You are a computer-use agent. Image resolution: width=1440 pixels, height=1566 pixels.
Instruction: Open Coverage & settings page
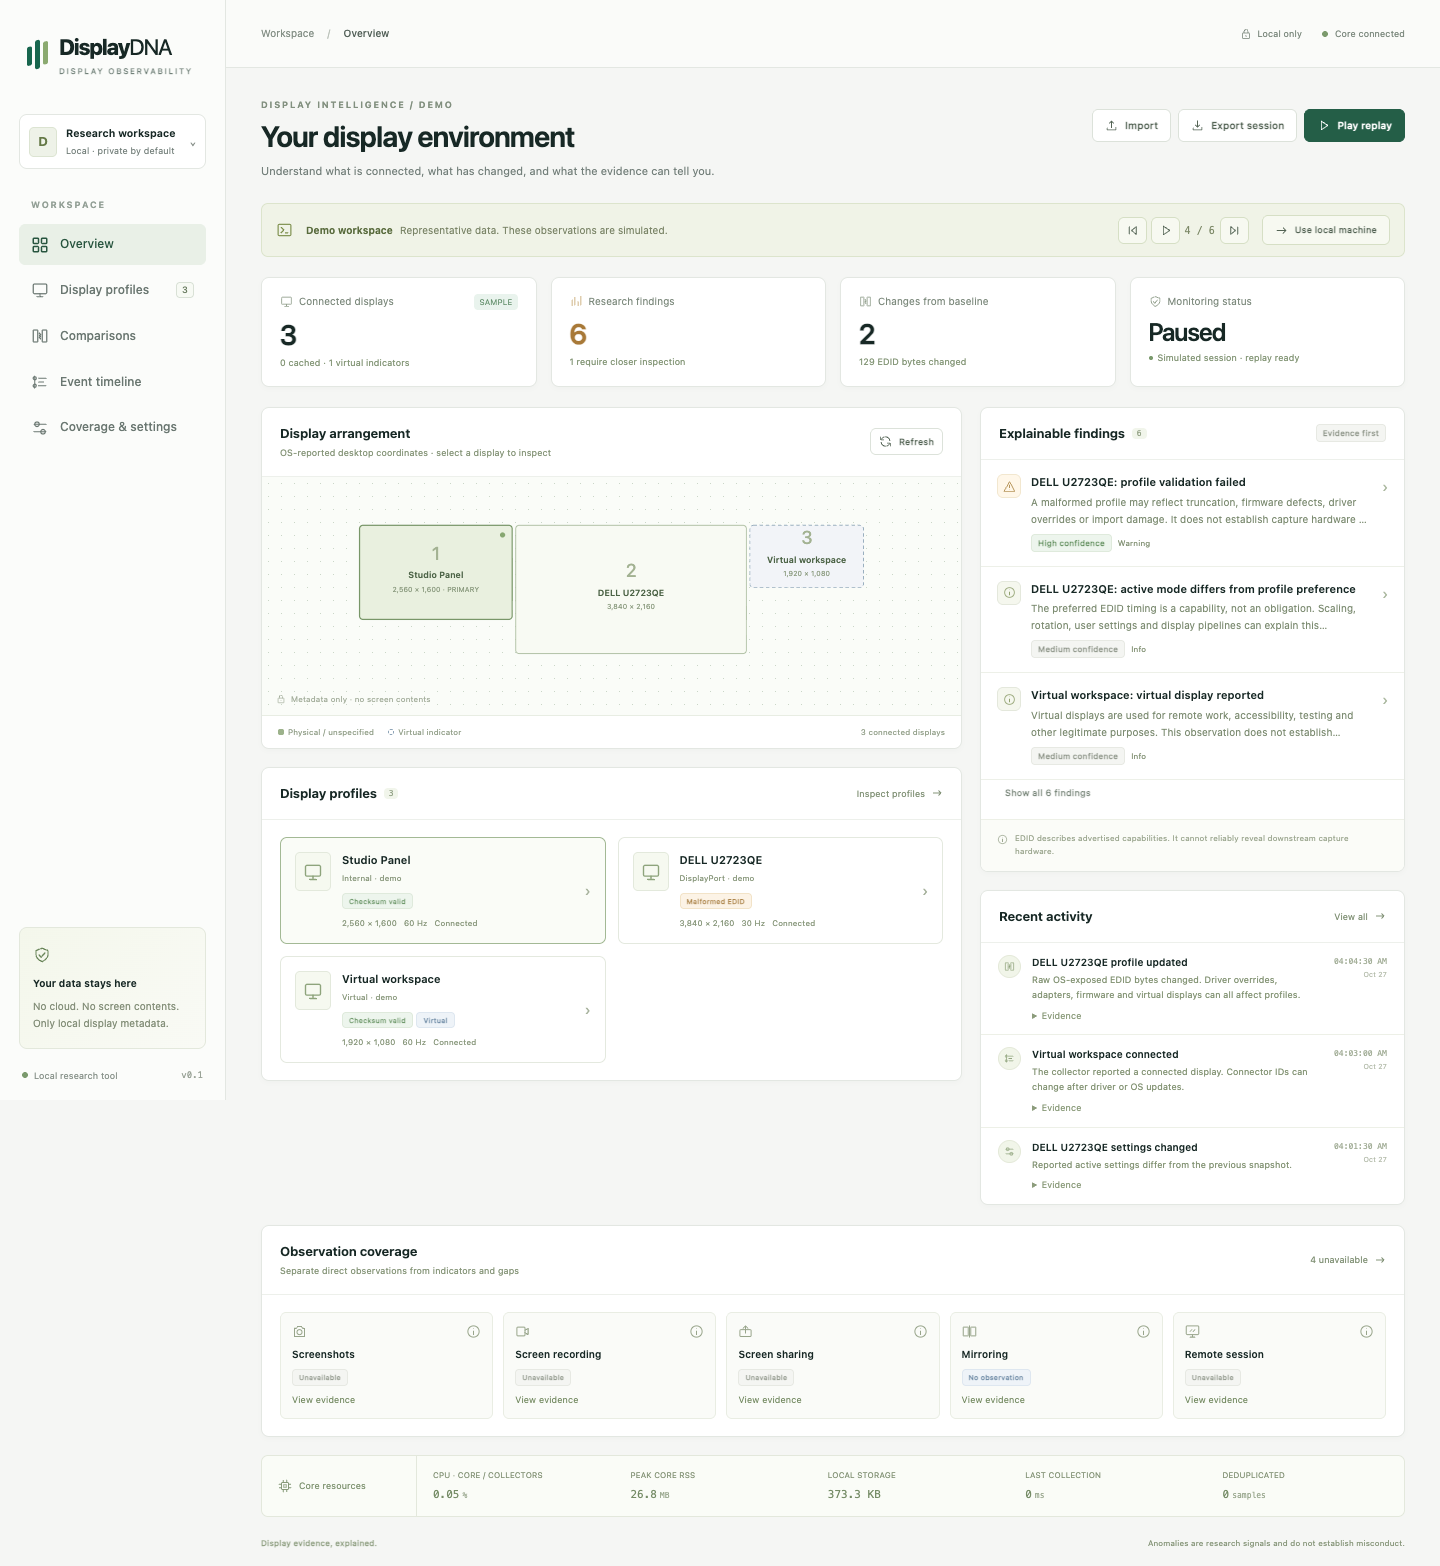point(112,427)
